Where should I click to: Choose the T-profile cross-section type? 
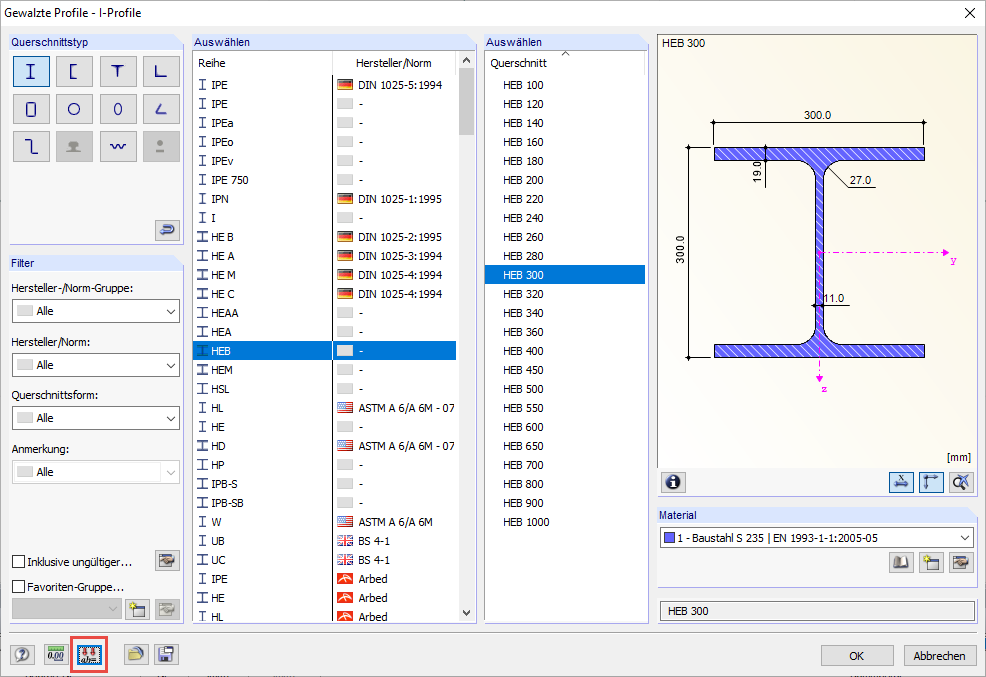118,71
